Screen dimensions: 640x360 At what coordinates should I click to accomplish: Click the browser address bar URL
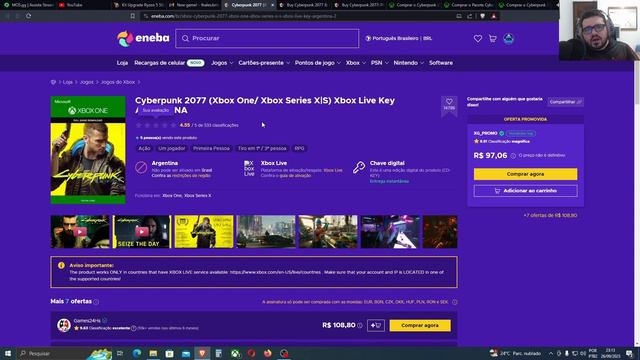click(x=244, y=16)
